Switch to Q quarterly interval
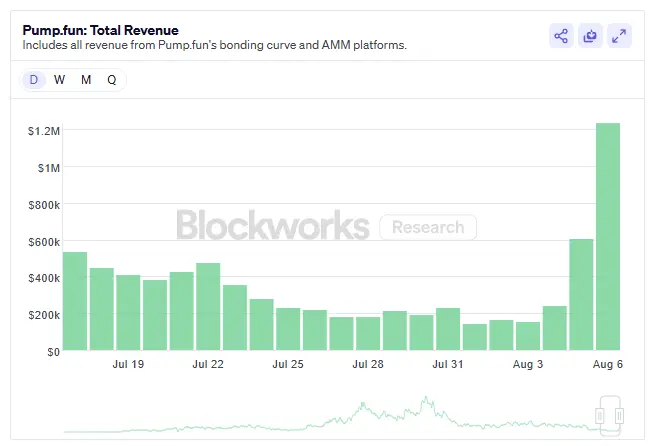The width and height of the screenshot is (651, 446). click(x=112, y=79)
